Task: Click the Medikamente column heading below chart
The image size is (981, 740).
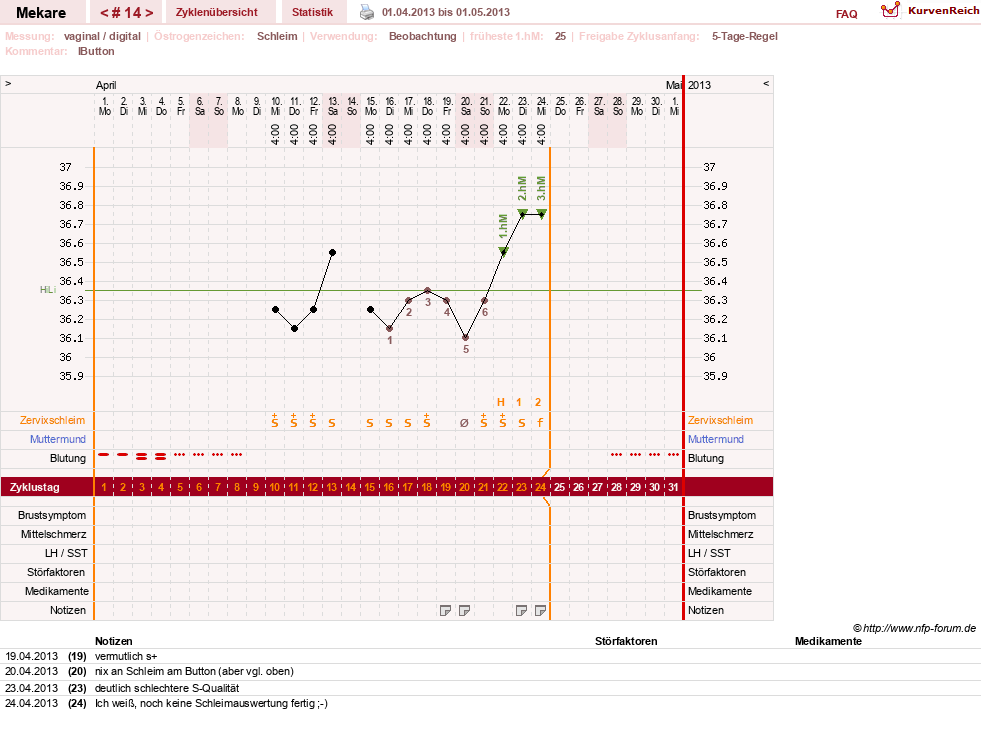Action: click(828, 641)
